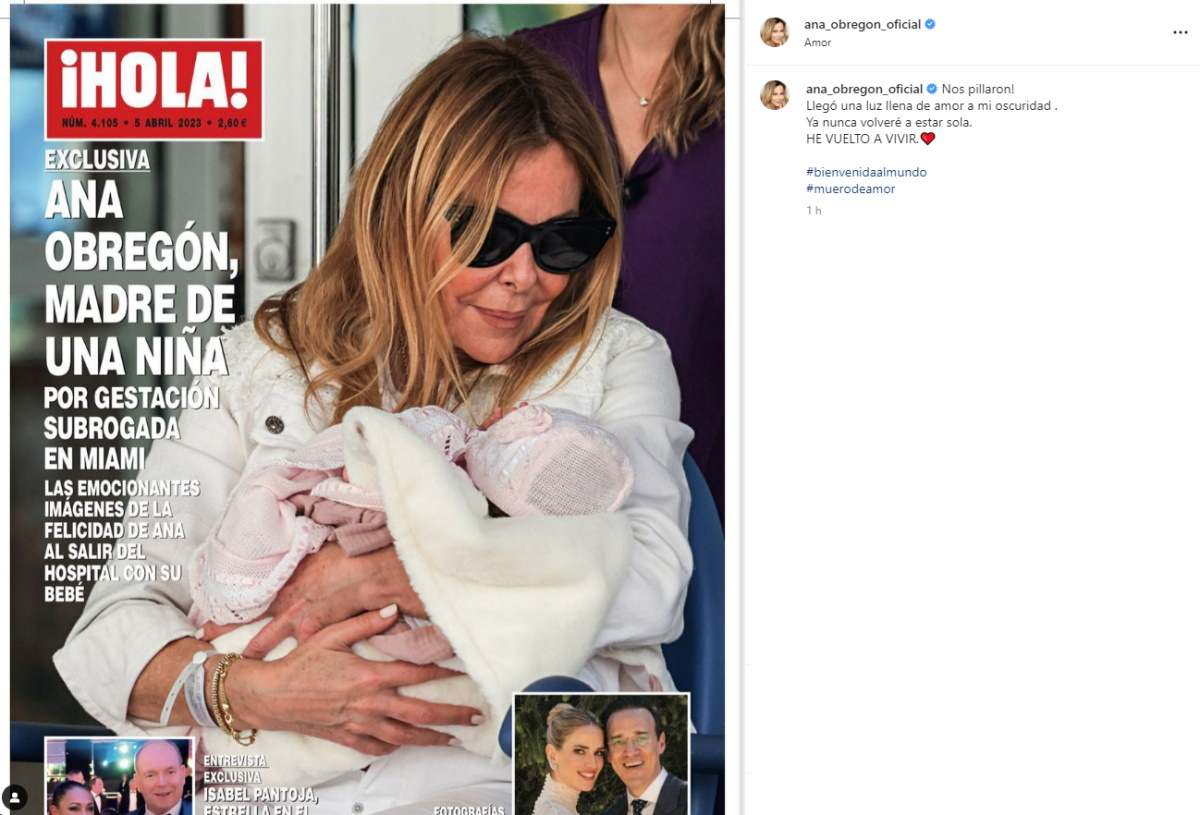Screen dimensions: 1200x815
Task: Open the three-dot more options menu
Action: click(1180, 32)
